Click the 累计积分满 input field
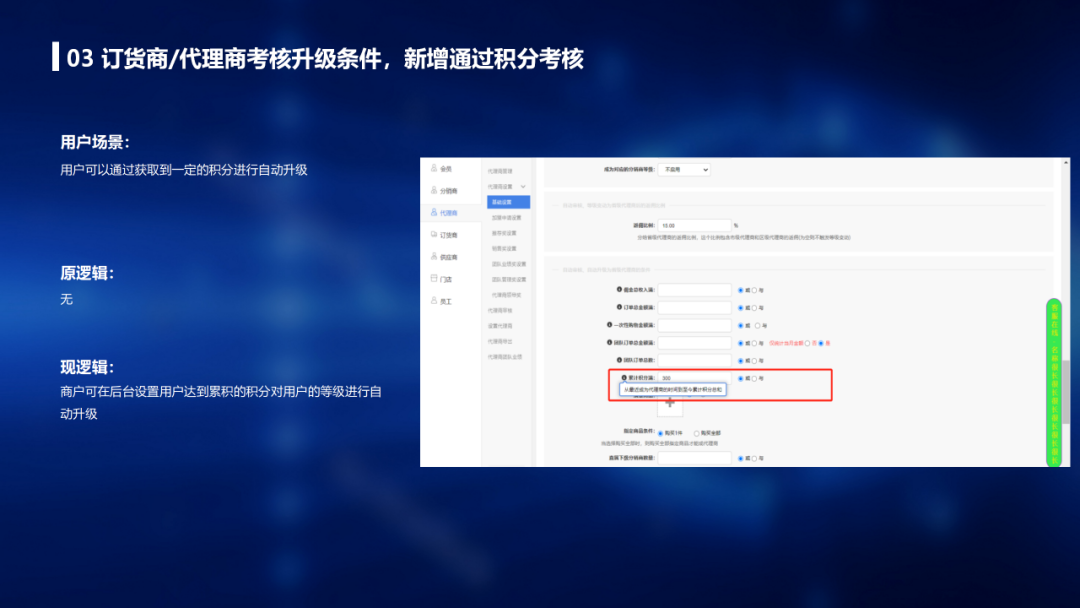The width and height of the screenshot is (1080, 608). 694,379
